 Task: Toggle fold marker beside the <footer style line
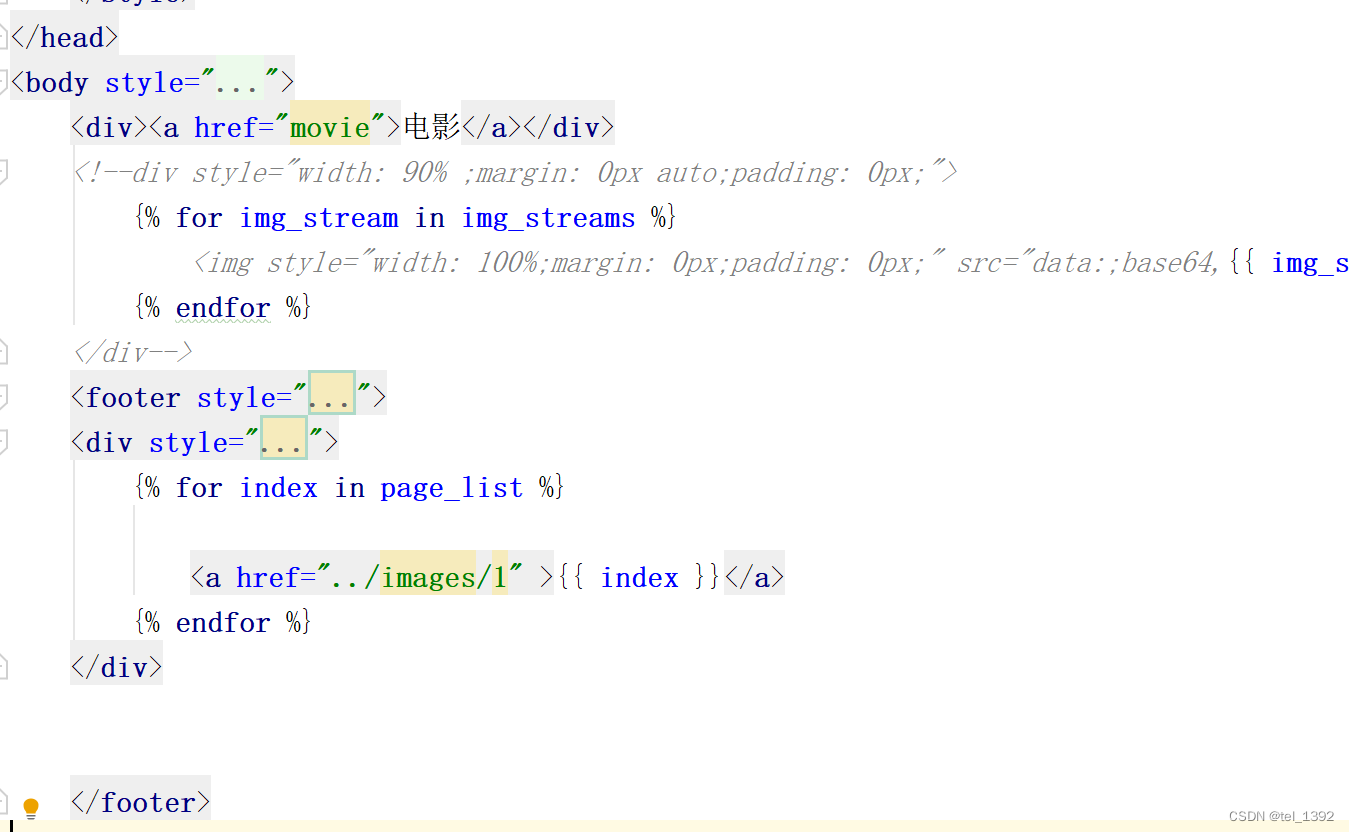coord(3,397)
